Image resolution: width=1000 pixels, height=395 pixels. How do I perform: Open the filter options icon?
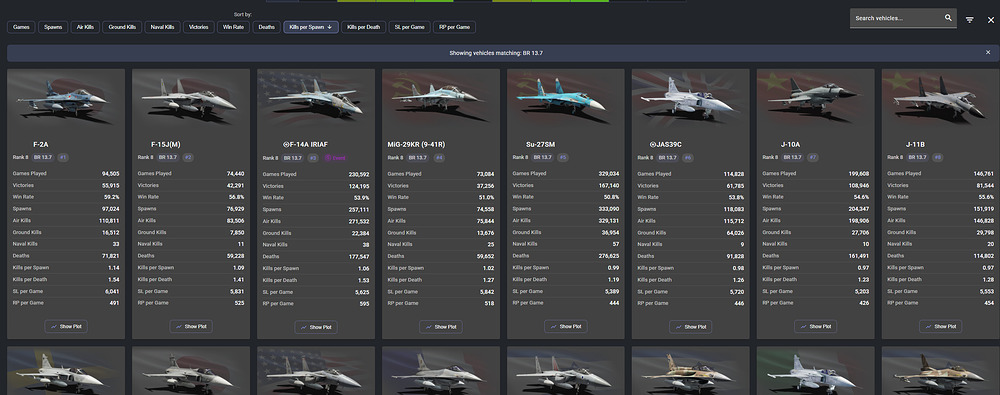tap(969, 20)
